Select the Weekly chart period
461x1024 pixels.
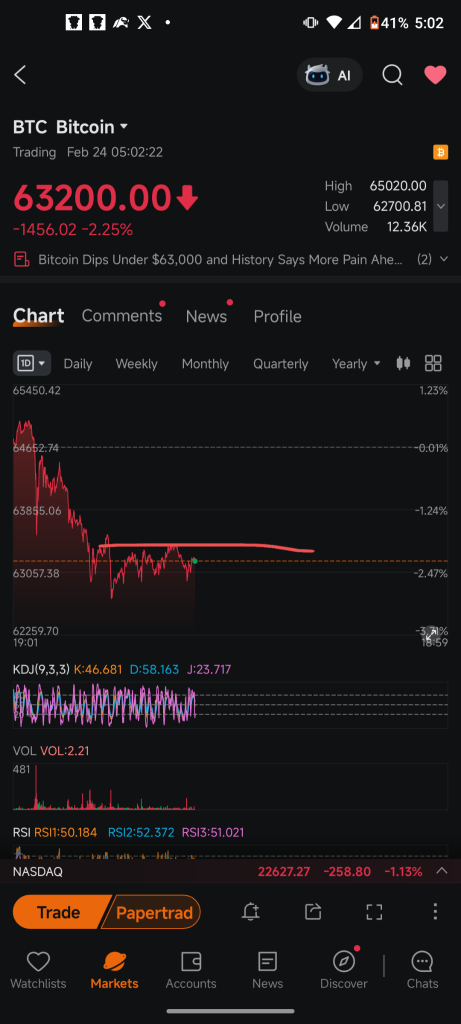(136, 364)
